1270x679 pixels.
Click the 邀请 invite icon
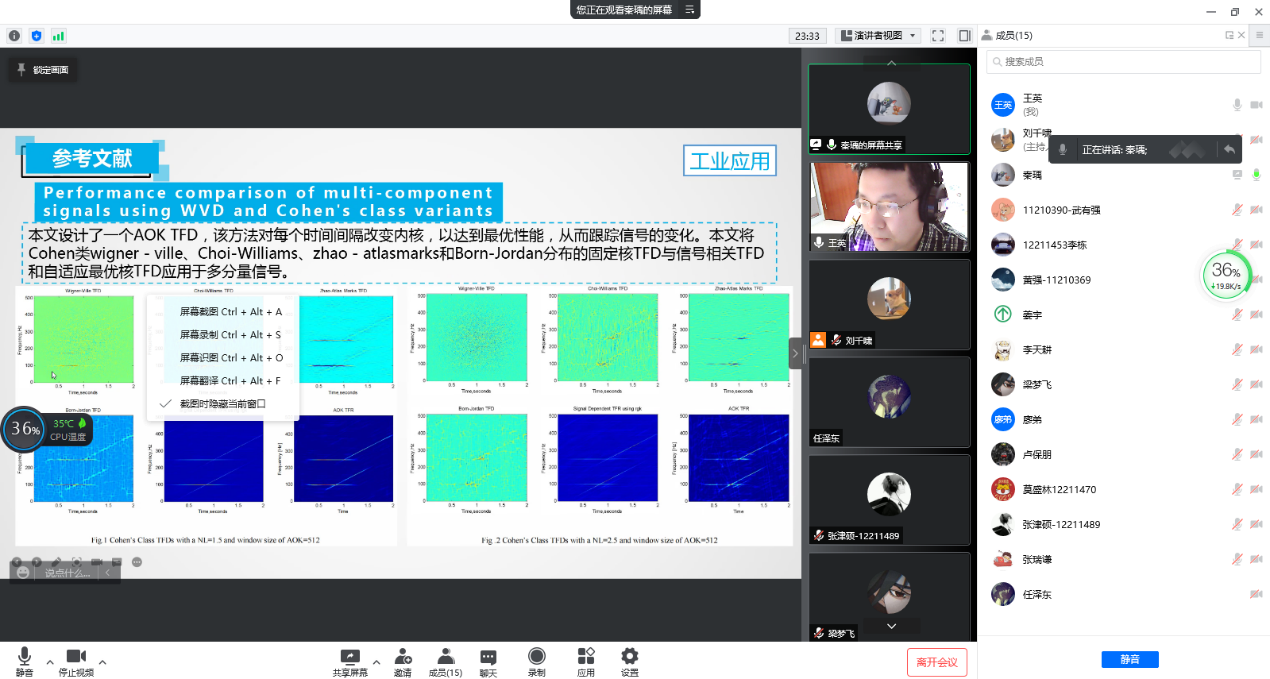(402, 660)
